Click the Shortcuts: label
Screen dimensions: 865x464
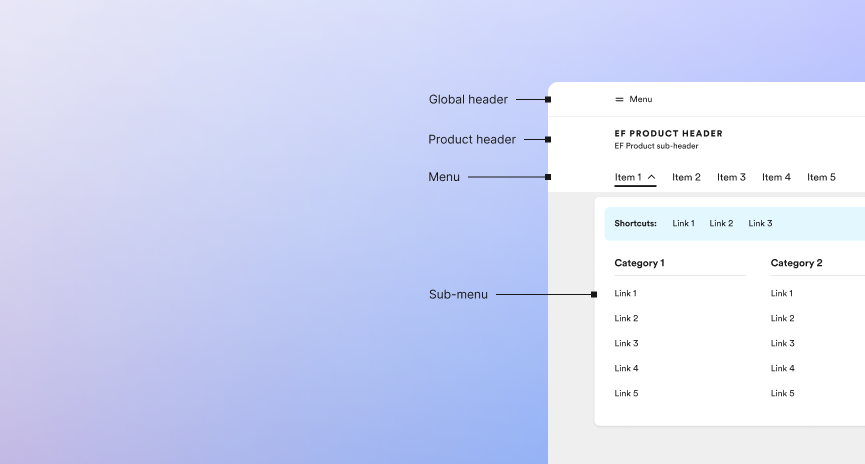coord(636,223)
